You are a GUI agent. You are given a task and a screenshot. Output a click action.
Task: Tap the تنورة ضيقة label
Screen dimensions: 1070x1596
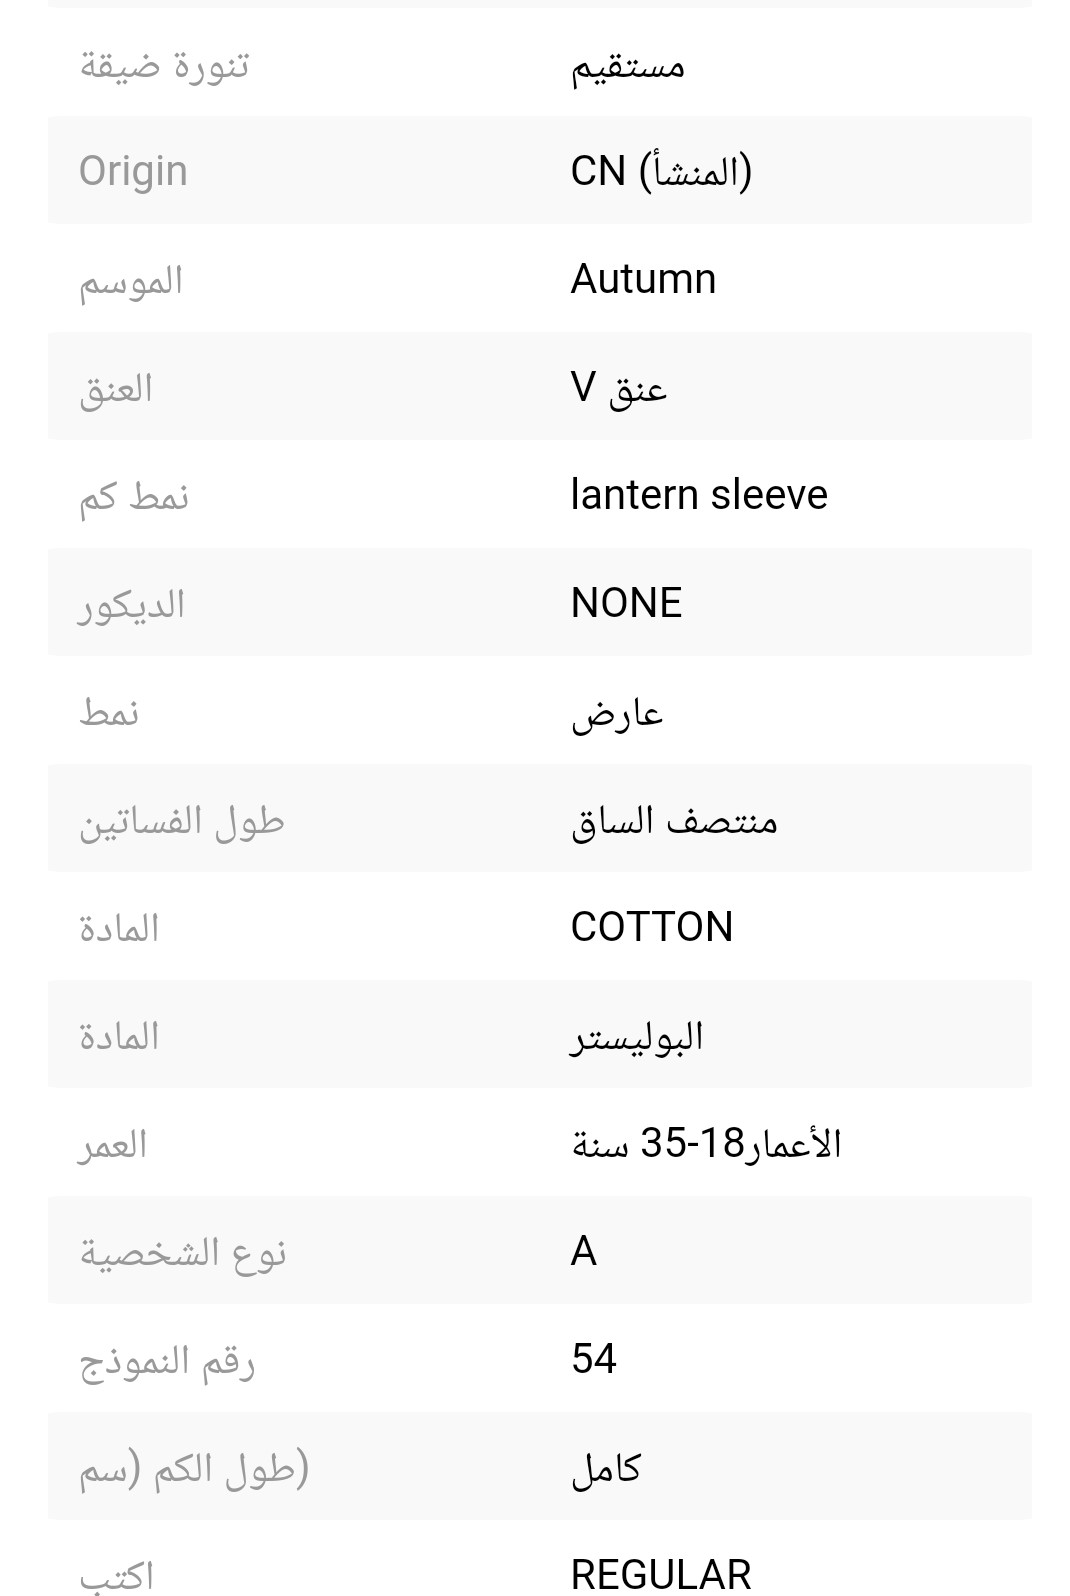164,66
